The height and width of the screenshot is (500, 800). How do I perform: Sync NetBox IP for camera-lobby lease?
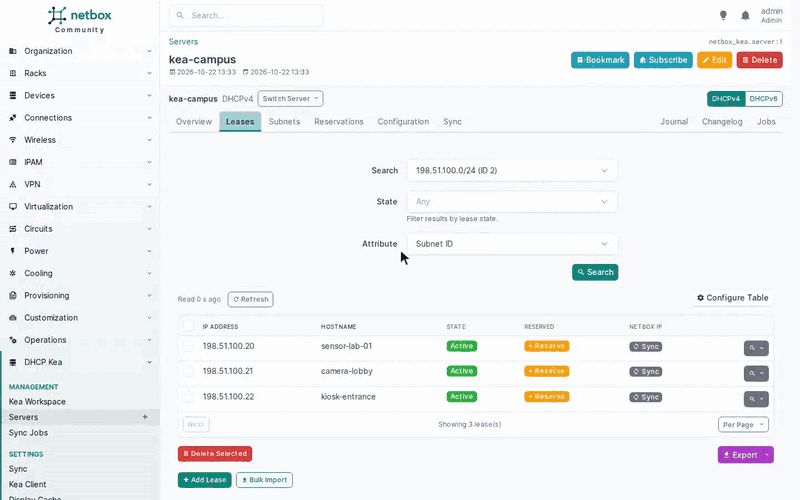pyautogui.click(x=645, y=371)
